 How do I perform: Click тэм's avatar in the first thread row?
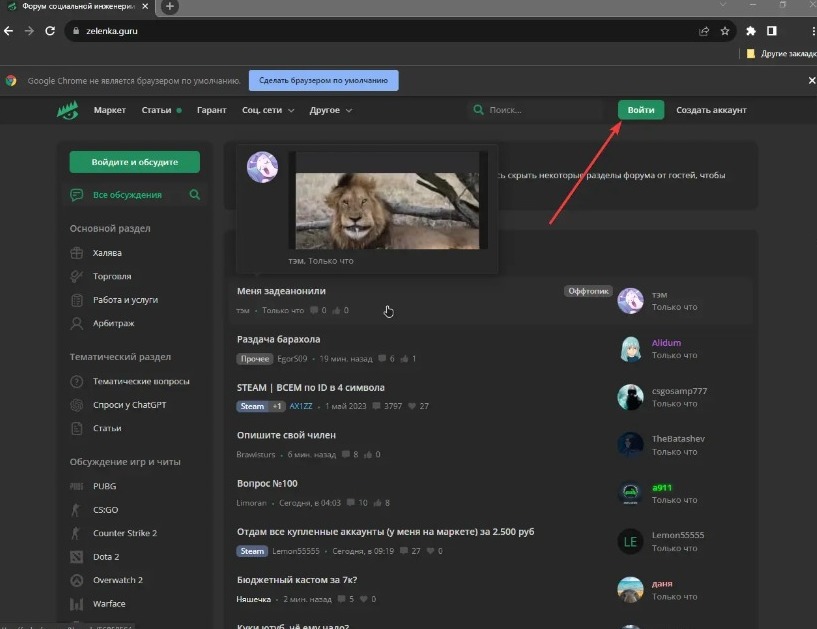tap(630, 300)
